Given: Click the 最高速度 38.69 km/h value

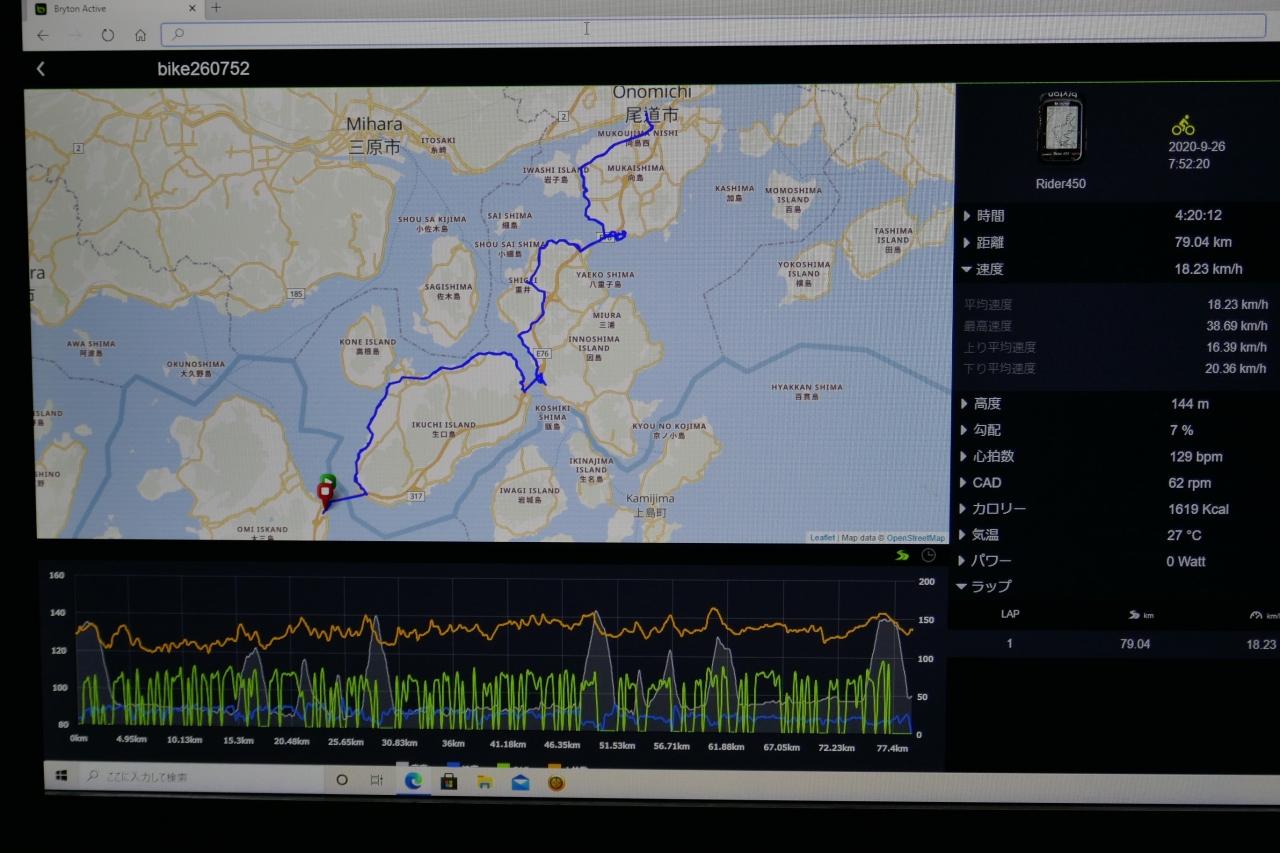Looking at the screenshot, I should tap(1237, 326).
